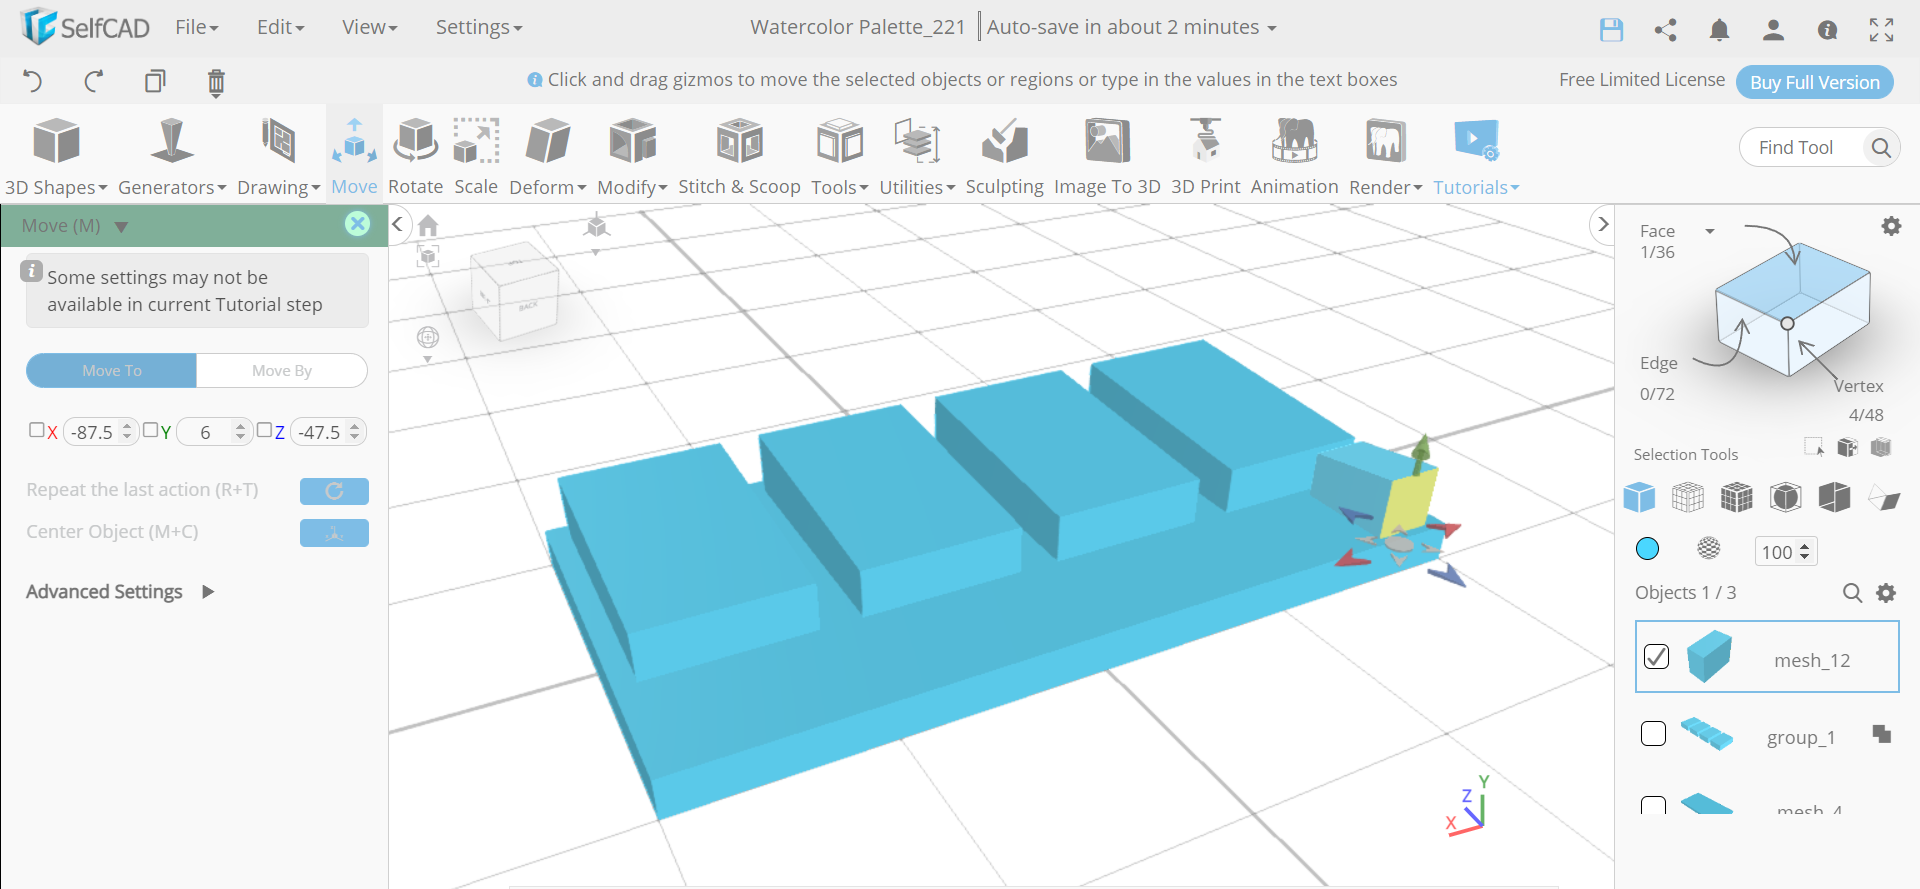Collapse the right panel arrow
This screenshot has height=889, width=1920.
coord(1603,224)
